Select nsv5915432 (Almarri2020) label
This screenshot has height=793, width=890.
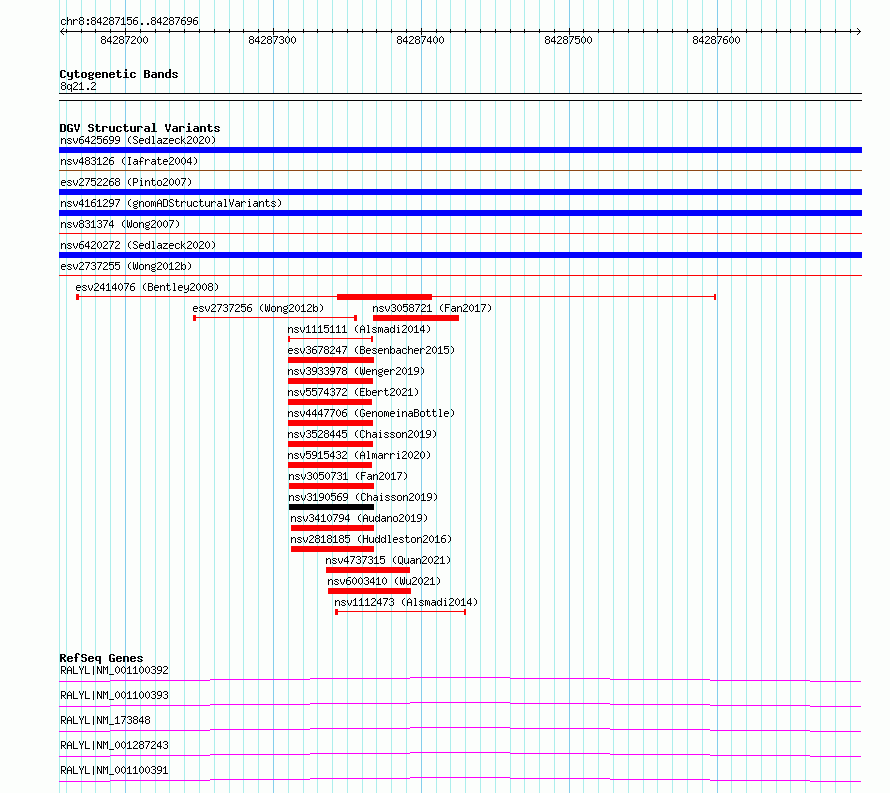click(x=359, y=455)
